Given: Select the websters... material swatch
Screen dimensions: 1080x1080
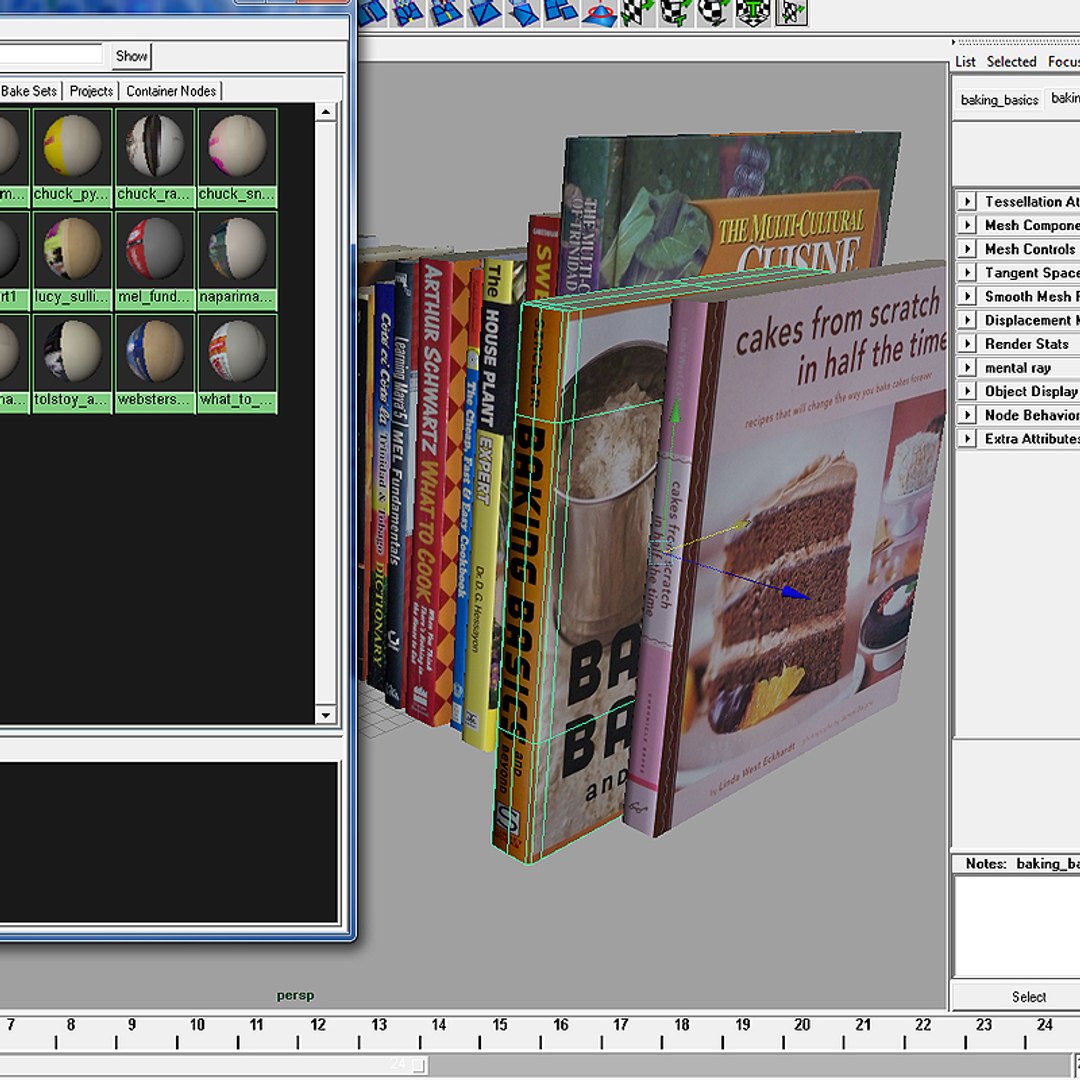Looking at the screenshot, I should [x=154, y=363].
